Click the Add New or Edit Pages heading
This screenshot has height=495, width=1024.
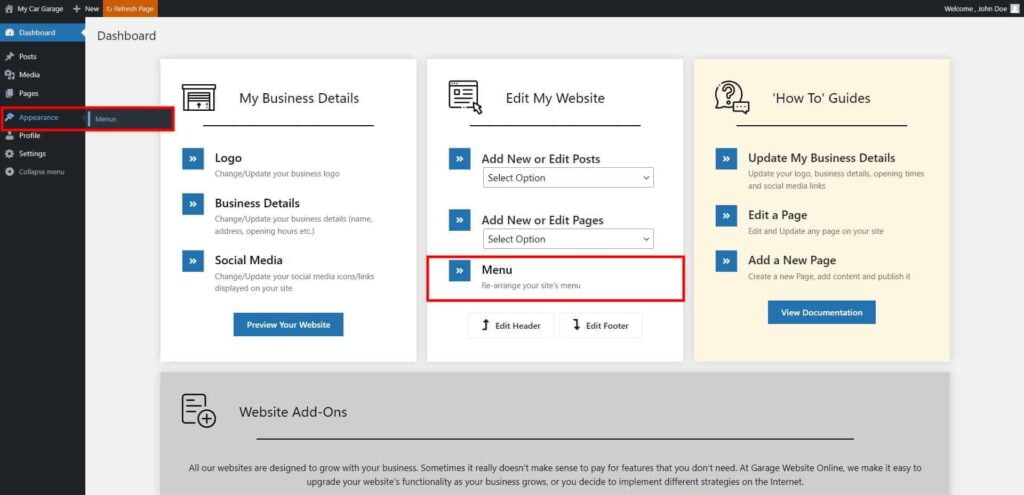tap(543, 220)
